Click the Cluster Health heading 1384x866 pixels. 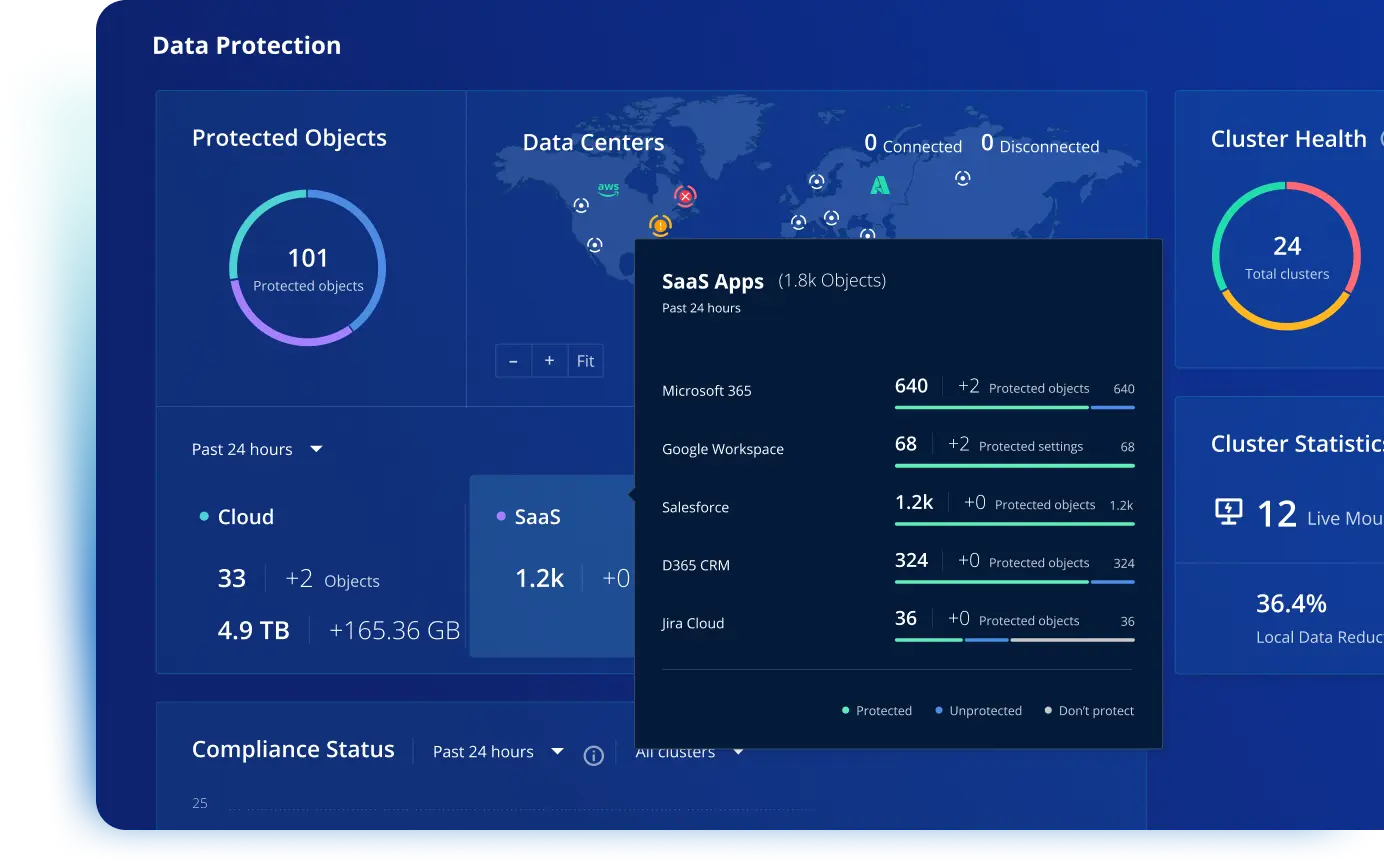(1288, 139)
